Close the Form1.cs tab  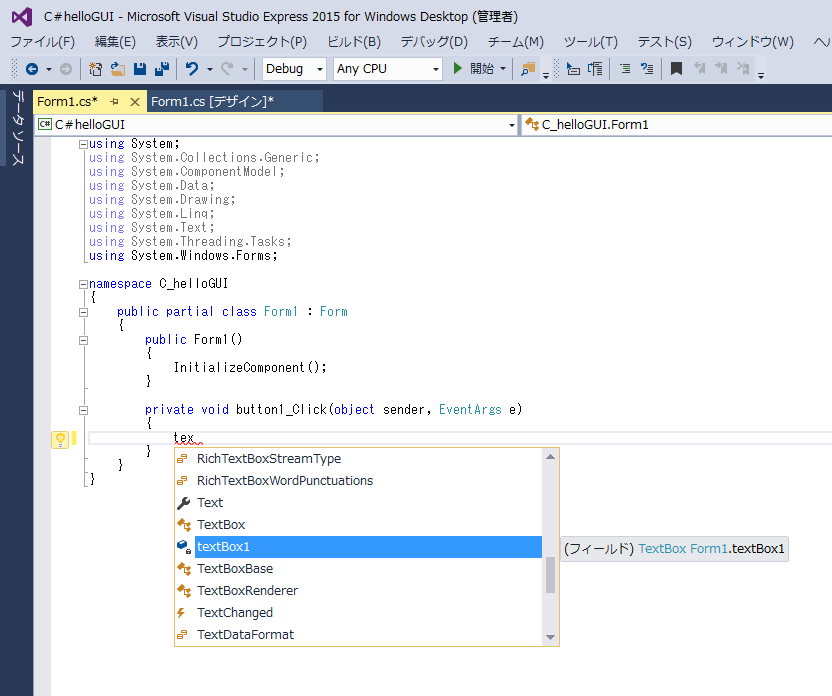[135, 102]
